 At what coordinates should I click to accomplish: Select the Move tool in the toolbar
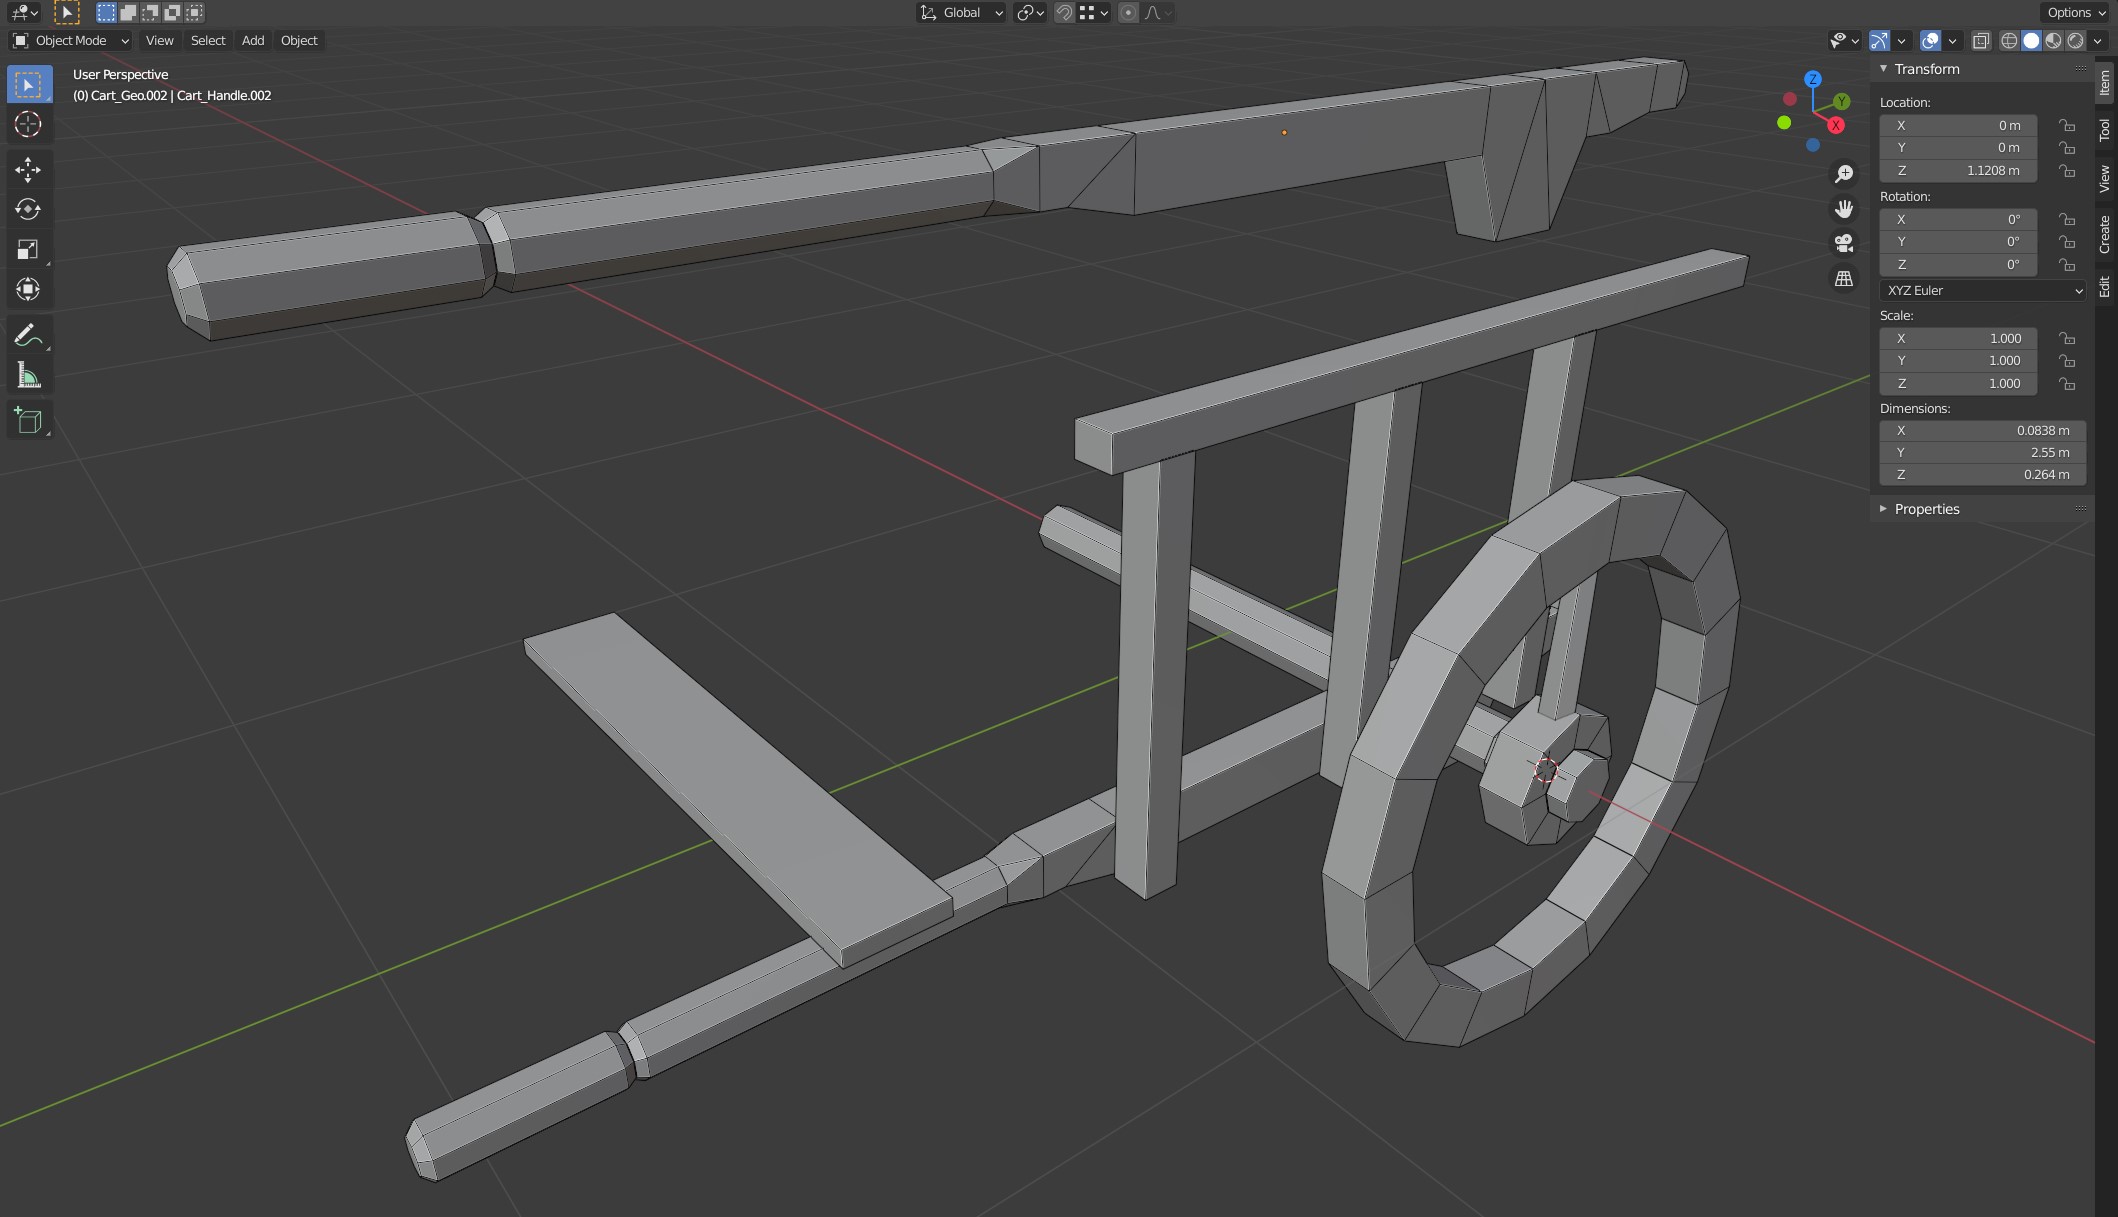point(28,169)
